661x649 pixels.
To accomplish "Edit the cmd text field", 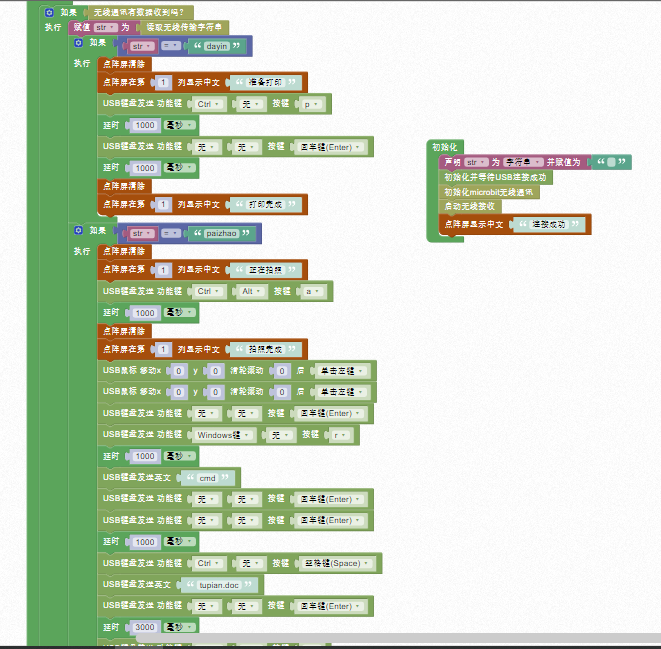I will pyautogui.click(x=207, y=478).
